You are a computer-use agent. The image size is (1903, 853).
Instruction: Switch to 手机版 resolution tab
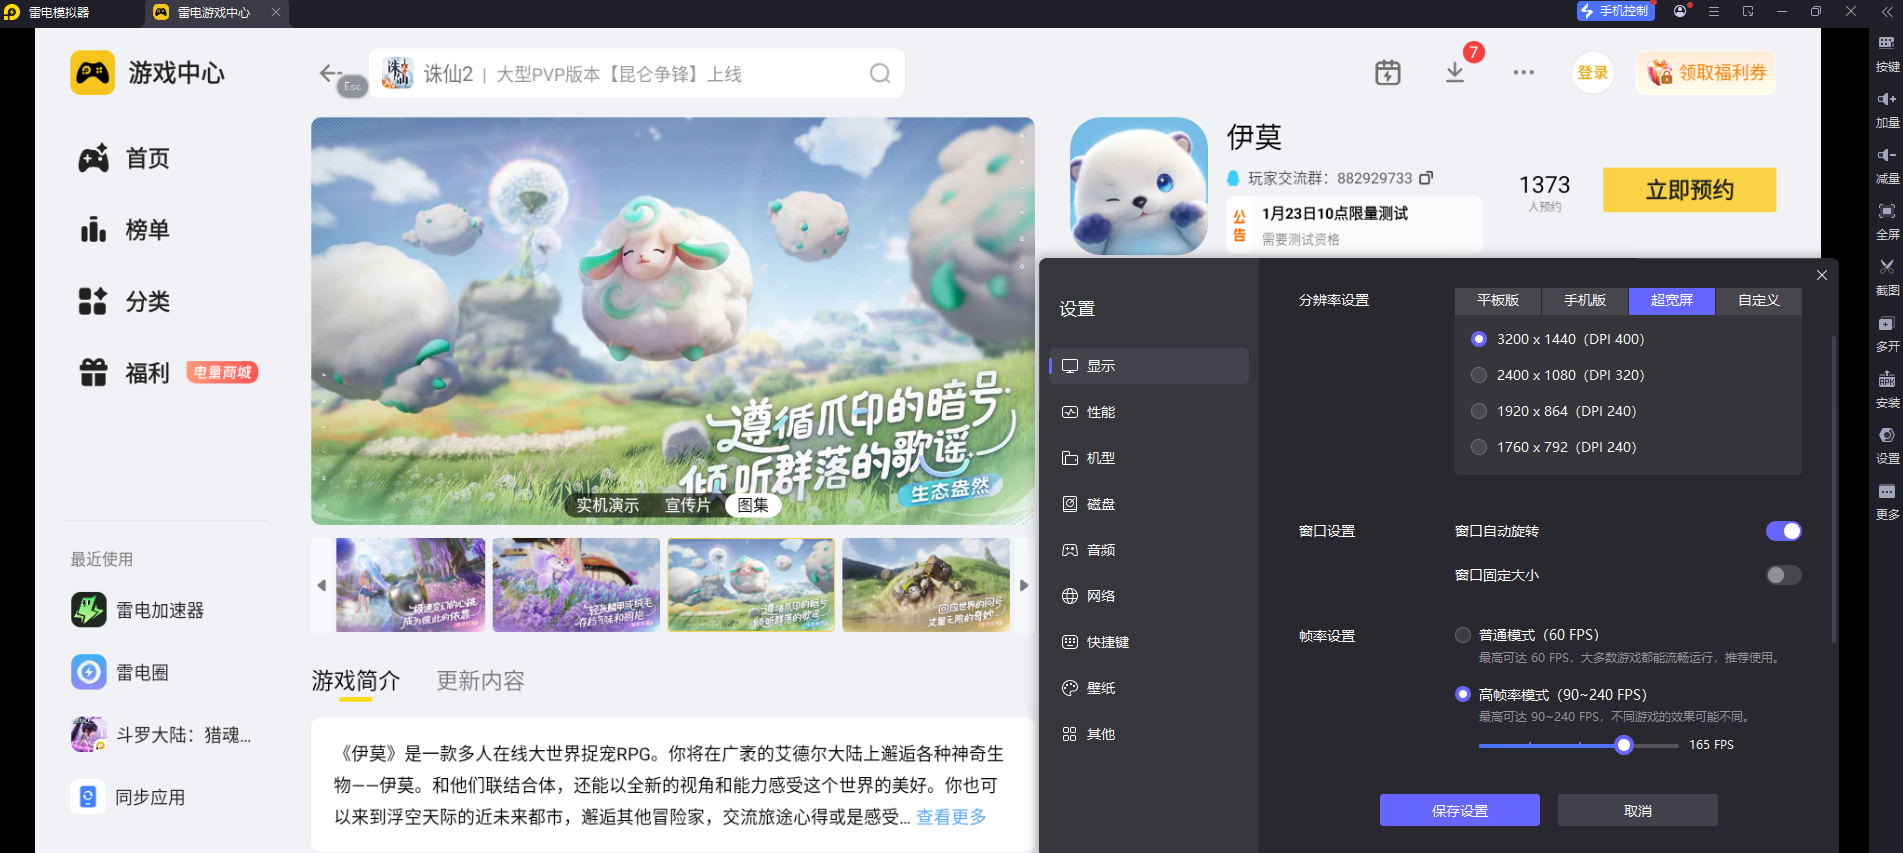point(1585,301)
